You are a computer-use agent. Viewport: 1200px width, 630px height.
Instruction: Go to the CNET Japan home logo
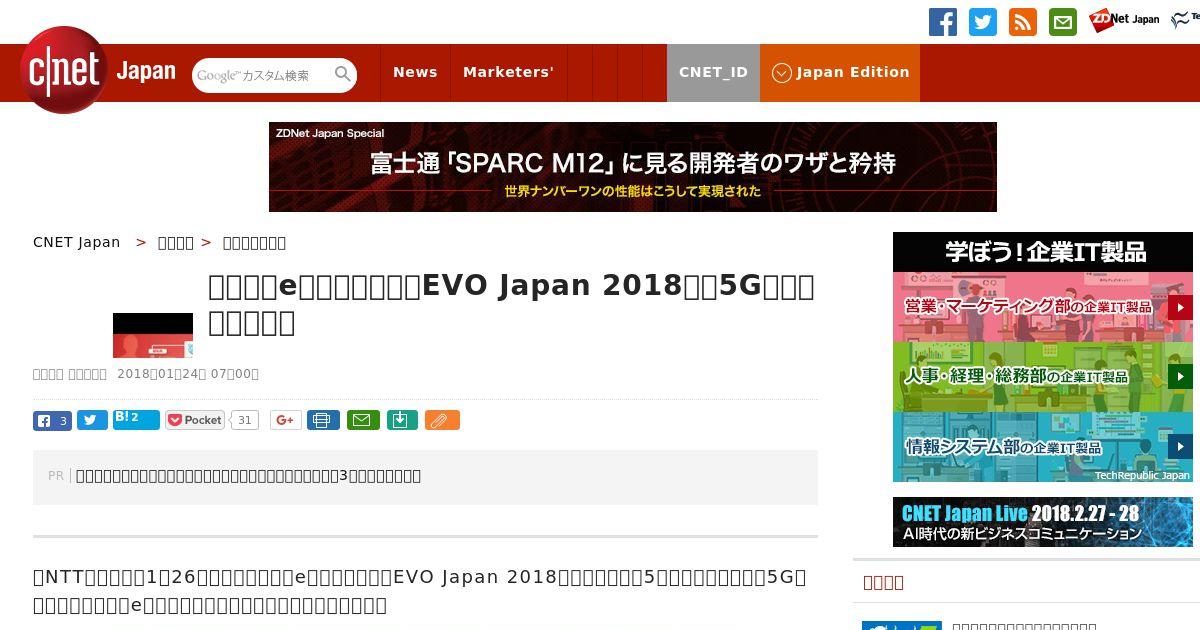[97, 70]
